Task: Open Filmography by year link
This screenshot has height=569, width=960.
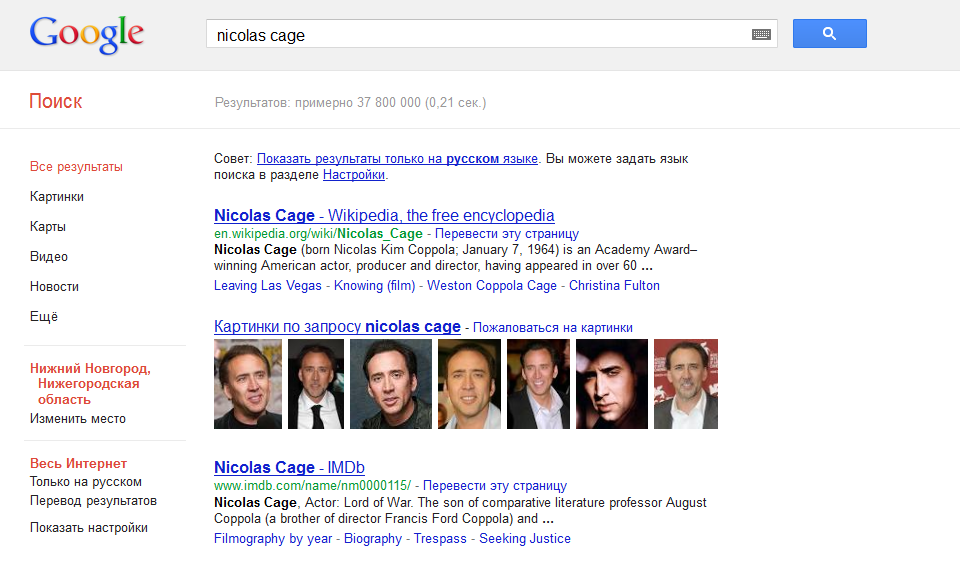Action: [x=273, y=539]
